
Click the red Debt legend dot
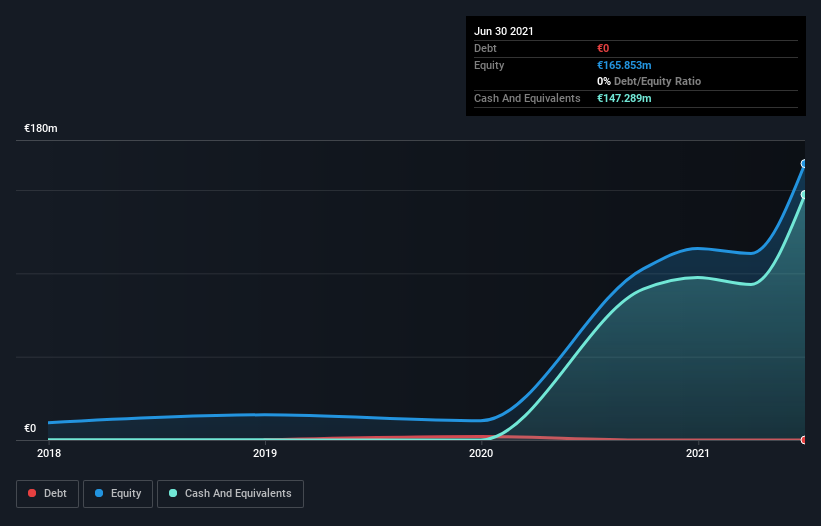[x=32, y=493]
